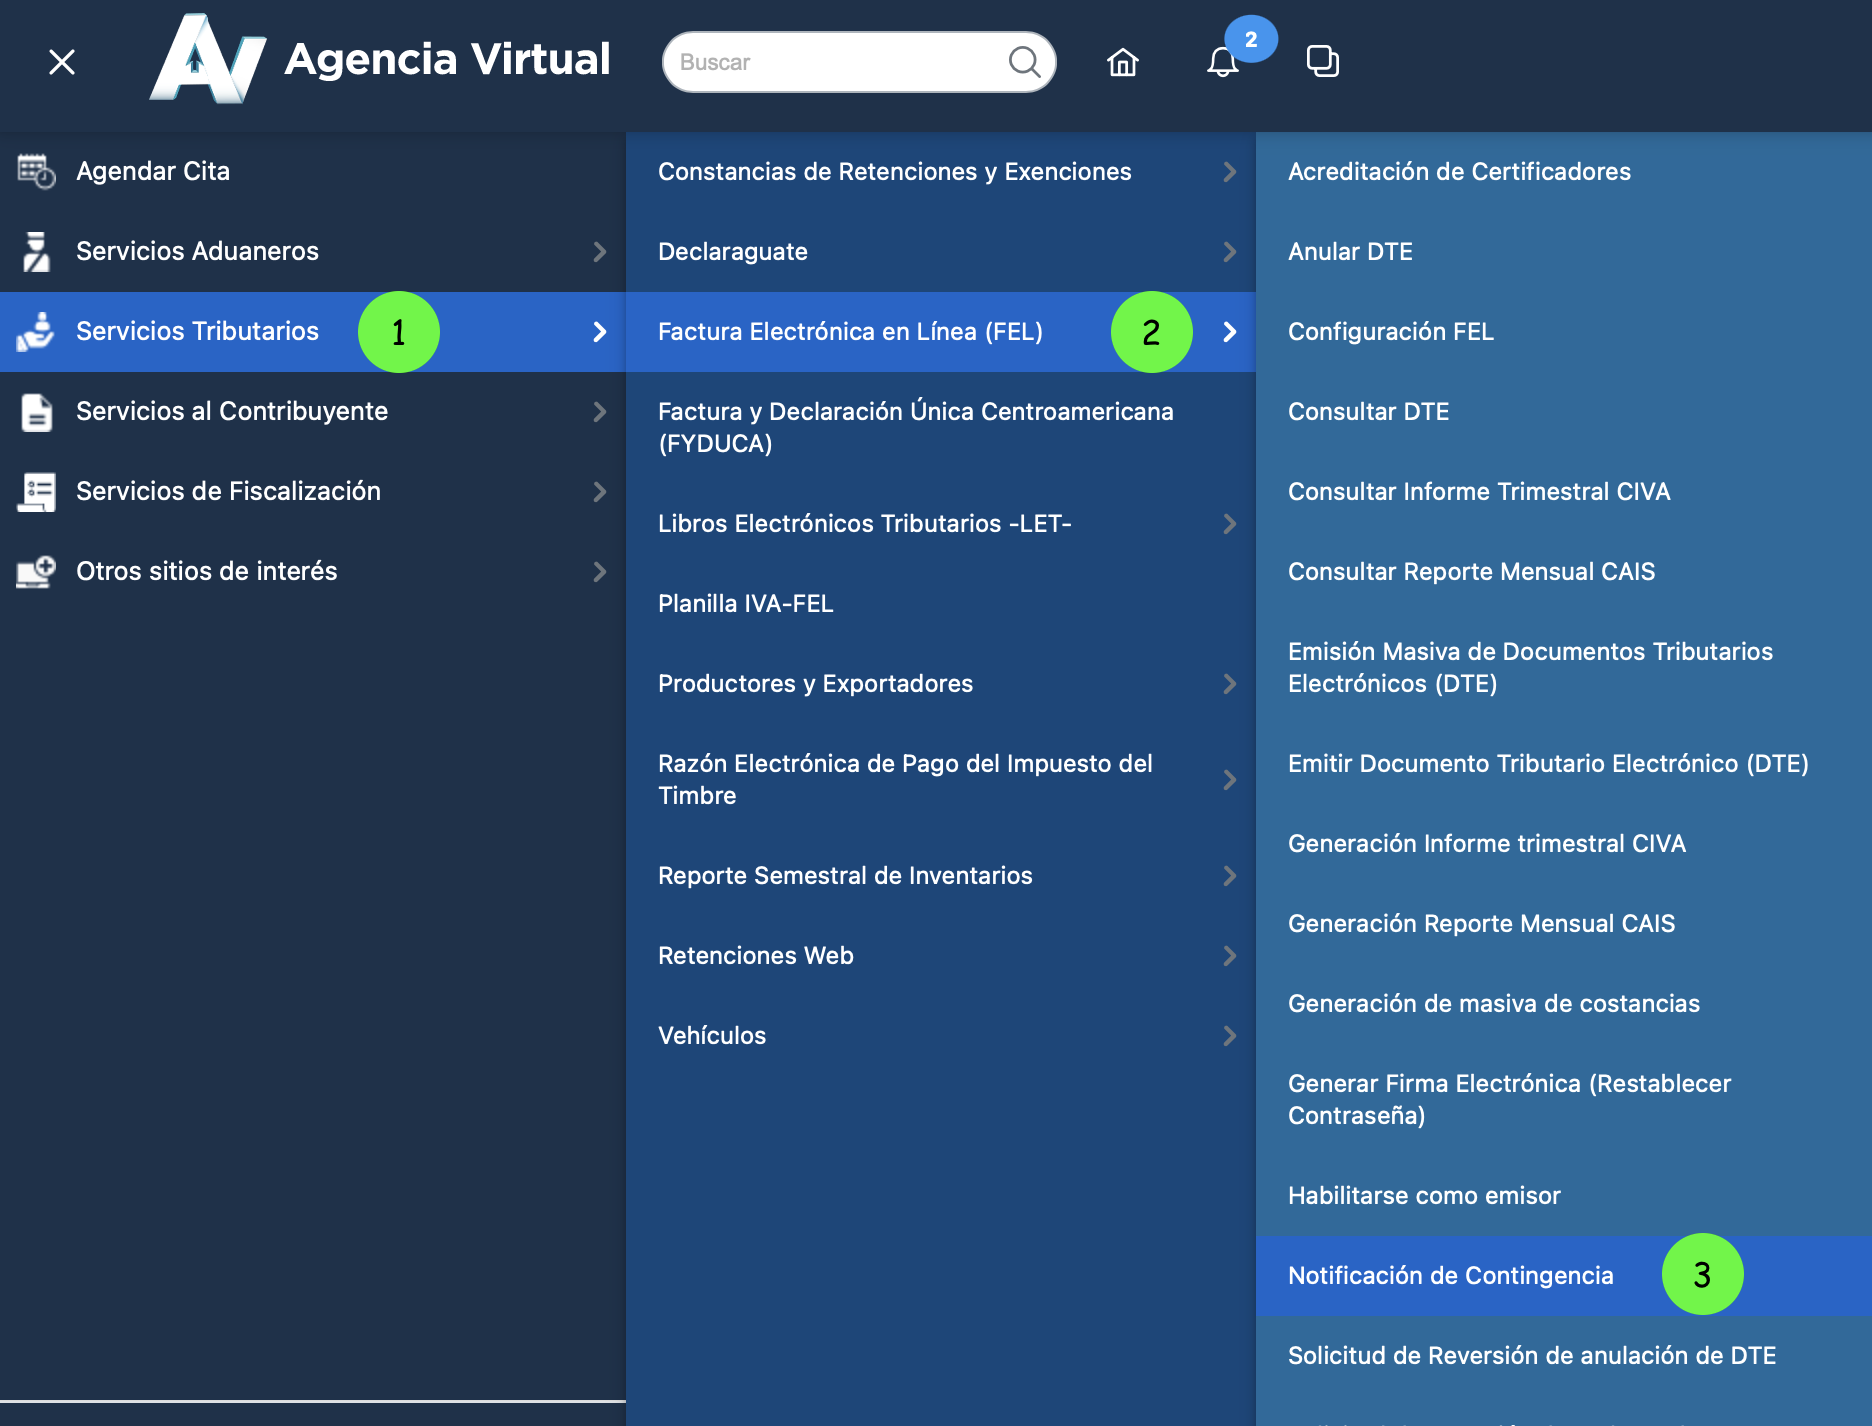Open Generación de masiva de costancias
Image resolution: width=1872 pixels, height=1426 pixels.
1564,1003
